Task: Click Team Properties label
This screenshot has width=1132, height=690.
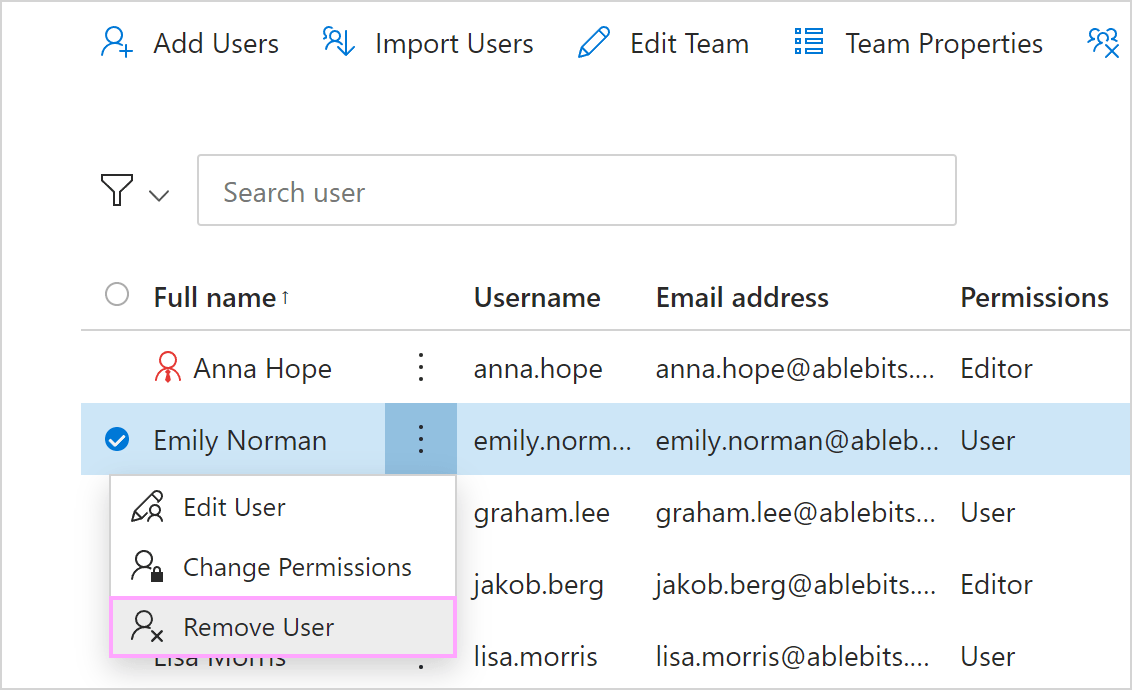Action: point(944,44)
